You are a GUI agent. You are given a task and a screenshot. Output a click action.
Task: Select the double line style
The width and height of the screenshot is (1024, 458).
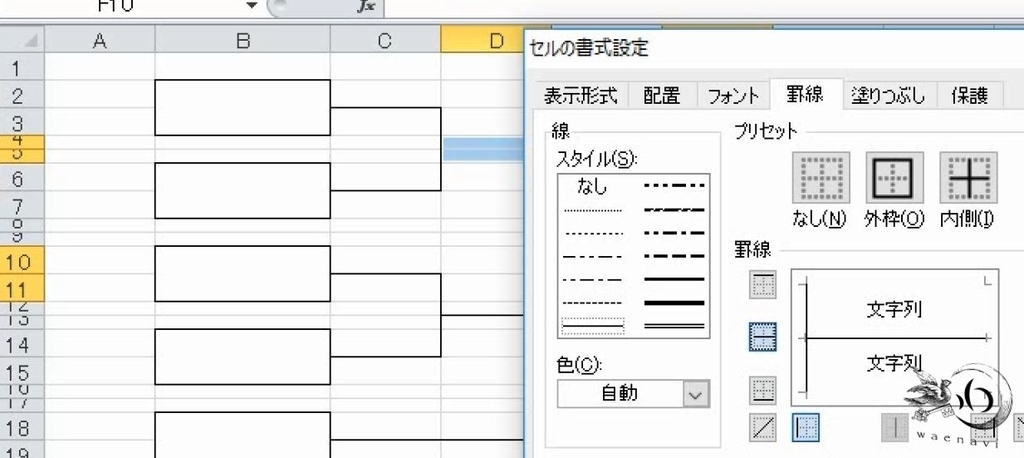point(675,325)
